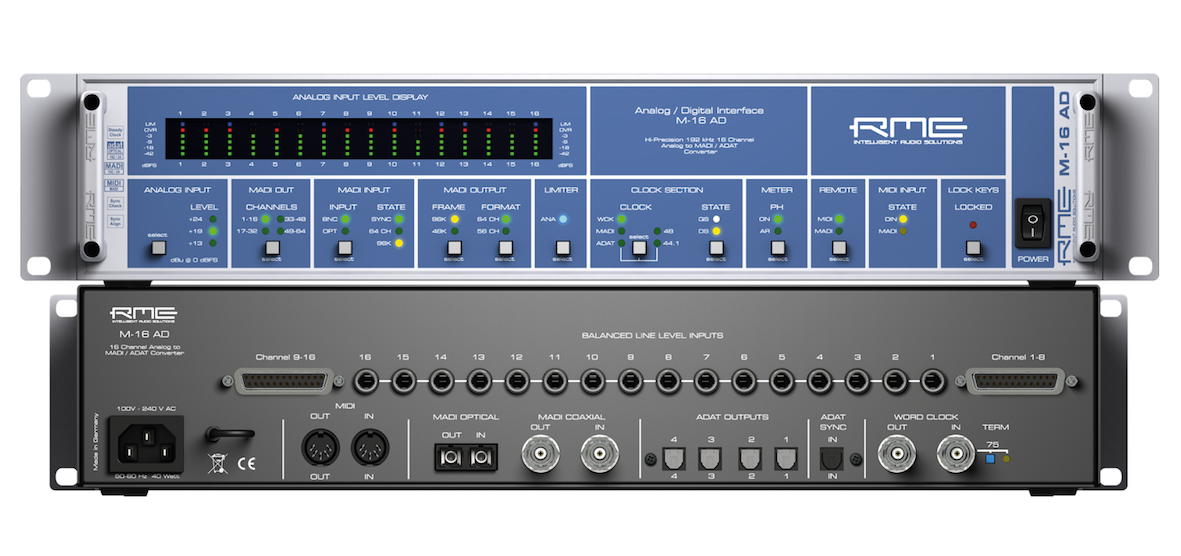
Task: Push the MADI Input select button
Action: click(344, 247)
